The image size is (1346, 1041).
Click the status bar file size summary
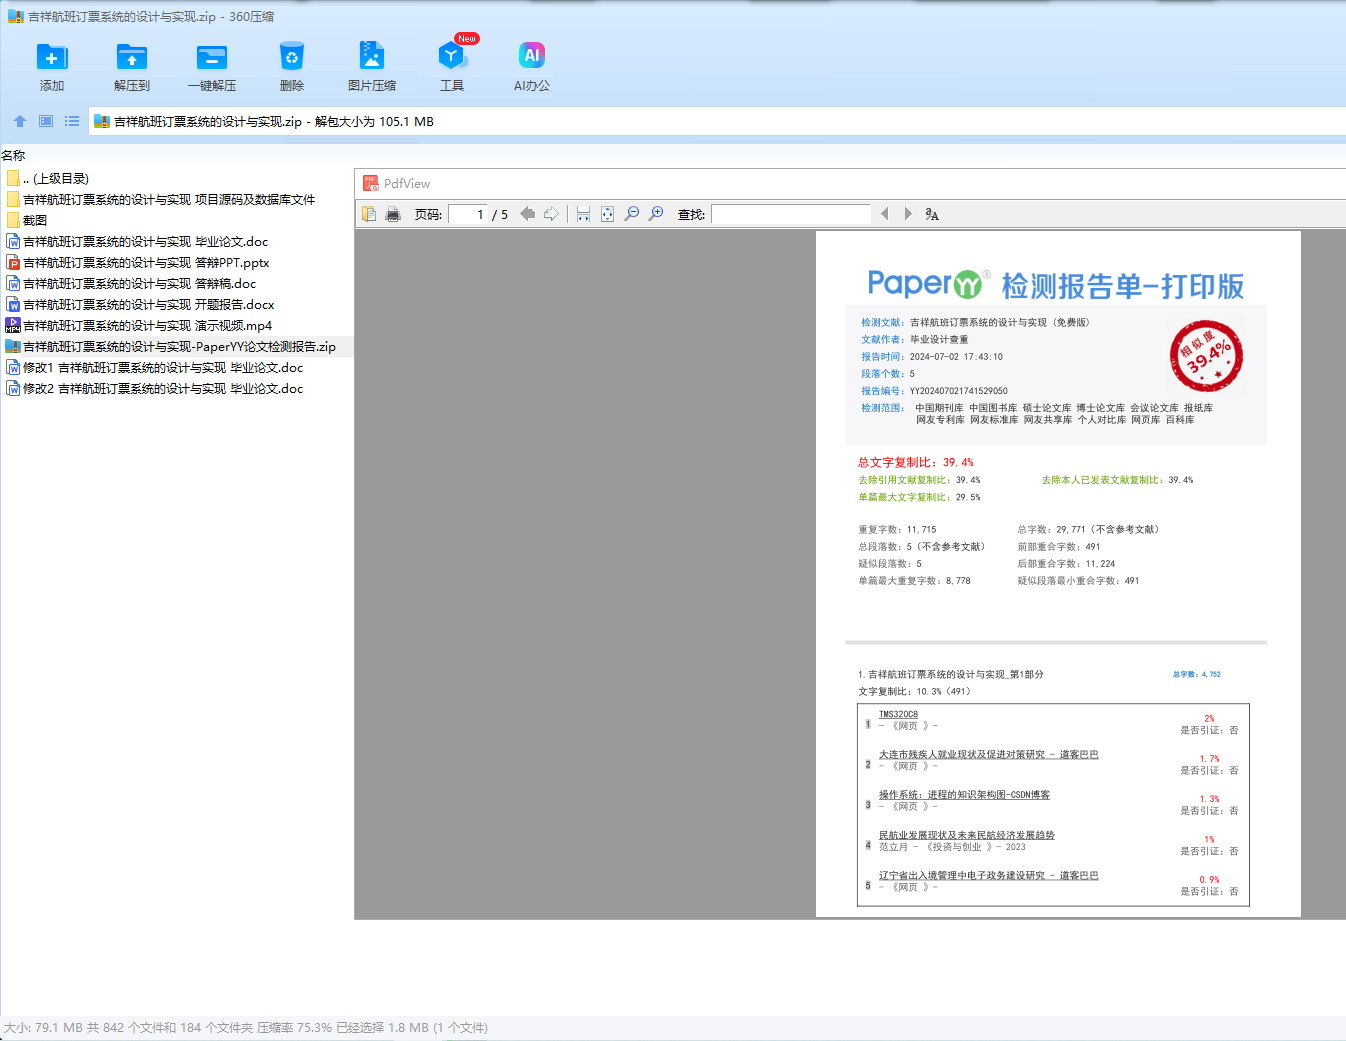point(246,1027)
